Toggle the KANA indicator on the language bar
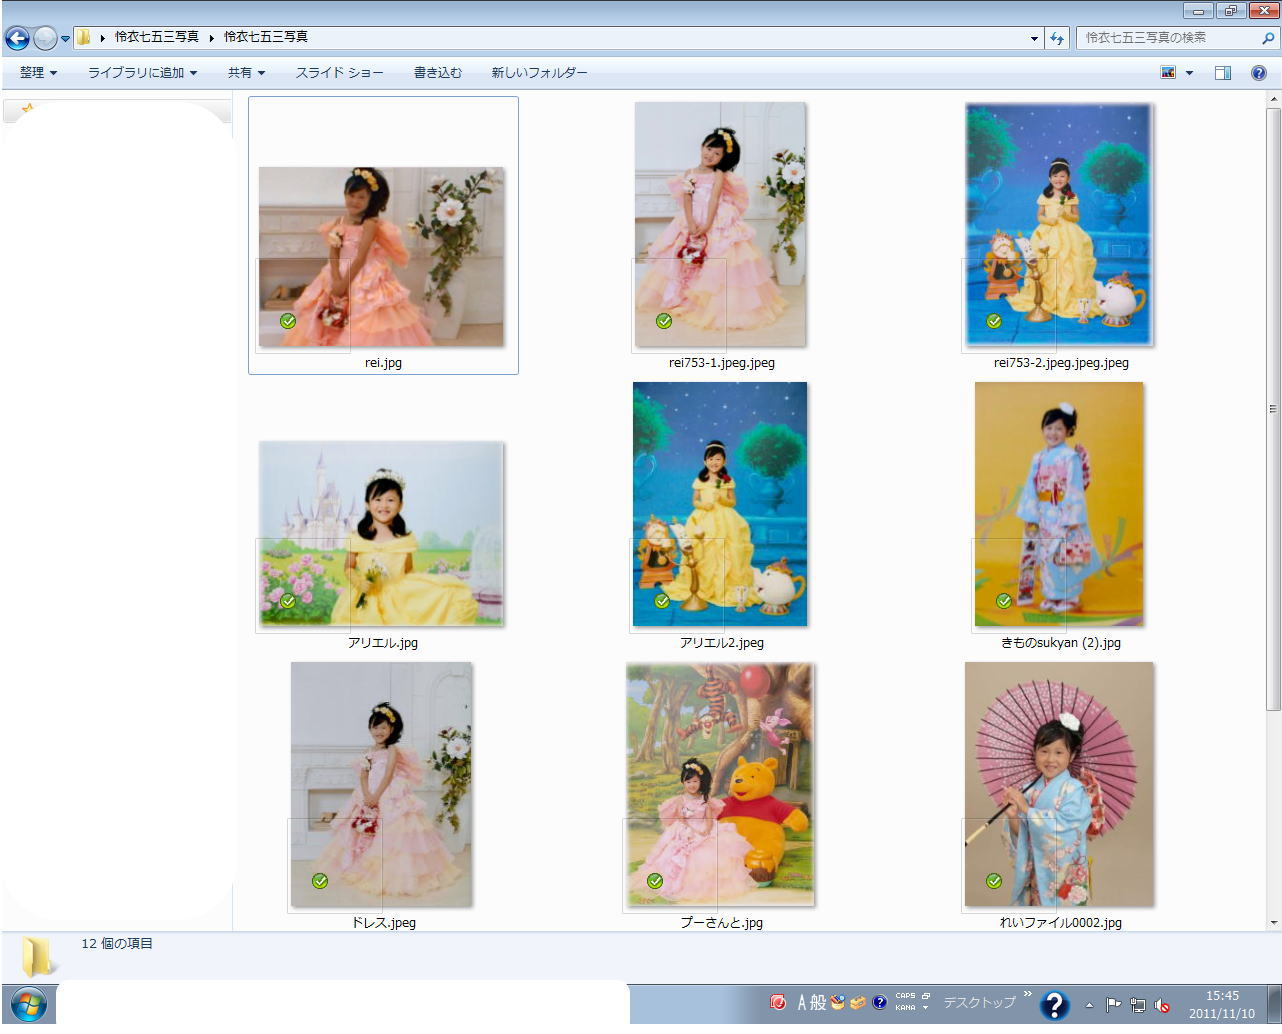The image size is (1282, 1034). (x=905, y=1008)
